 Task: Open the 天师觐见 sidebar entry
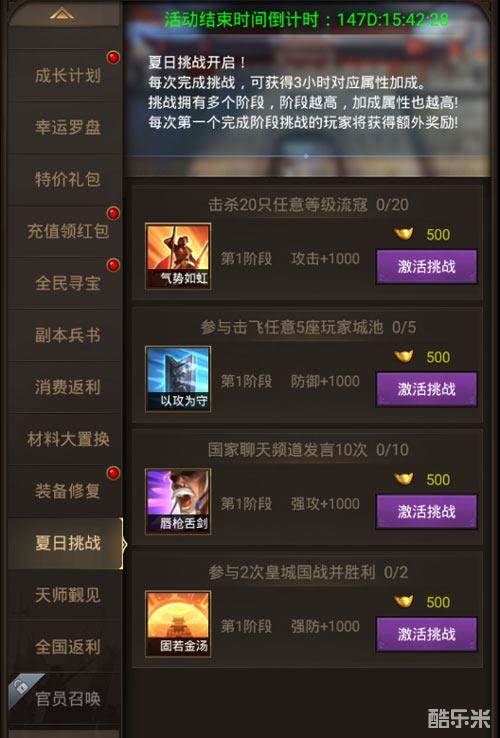[67, 595]
